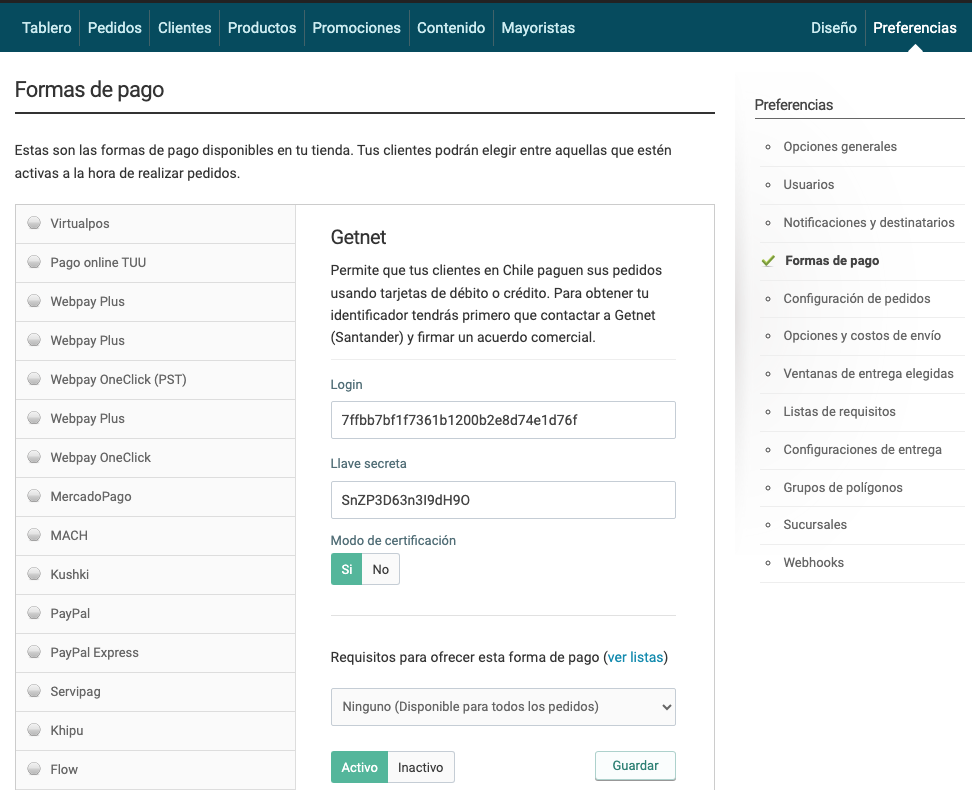Click status dot beside Webpay OneClick (PST)
The image size is (972, 790).
(x=34, y=379)
